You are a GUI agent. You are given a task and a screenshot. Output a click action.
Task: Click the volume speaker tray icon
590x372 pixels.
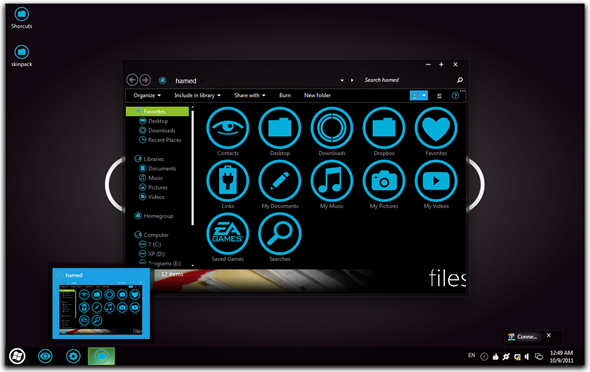[x=527, y=357]
